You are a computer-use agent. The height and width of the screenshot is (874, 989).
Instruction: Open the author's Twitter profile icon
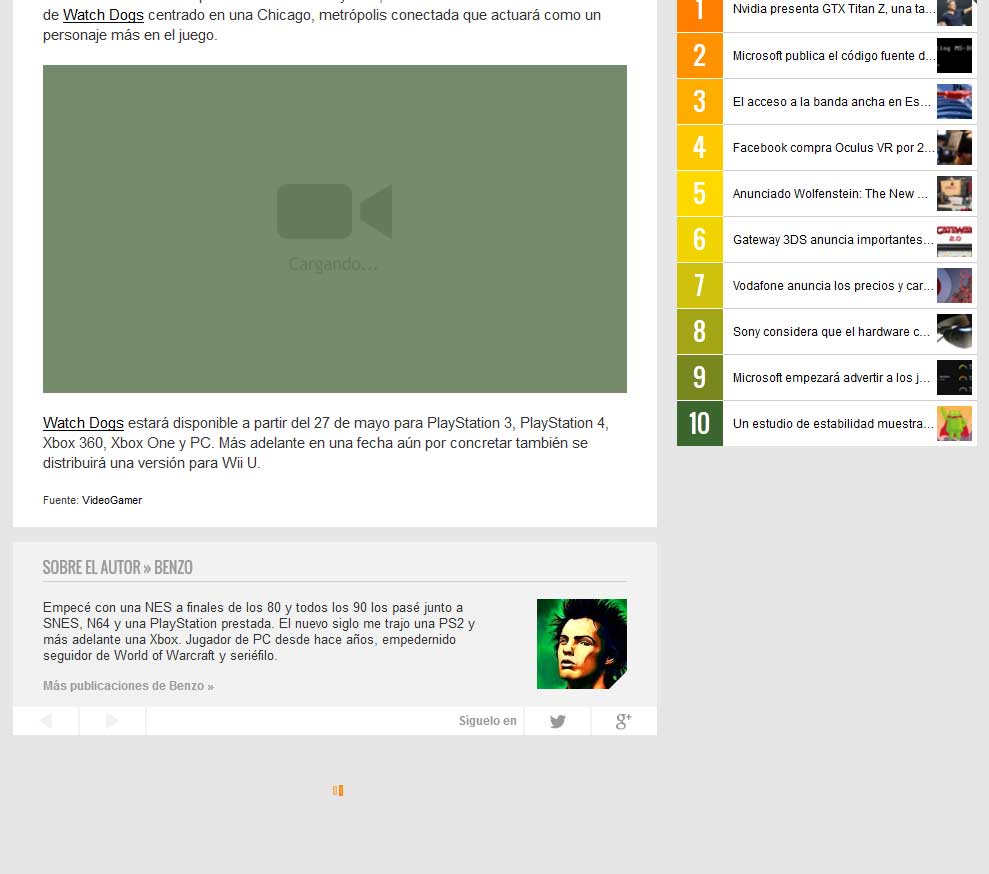click(558, 721)
